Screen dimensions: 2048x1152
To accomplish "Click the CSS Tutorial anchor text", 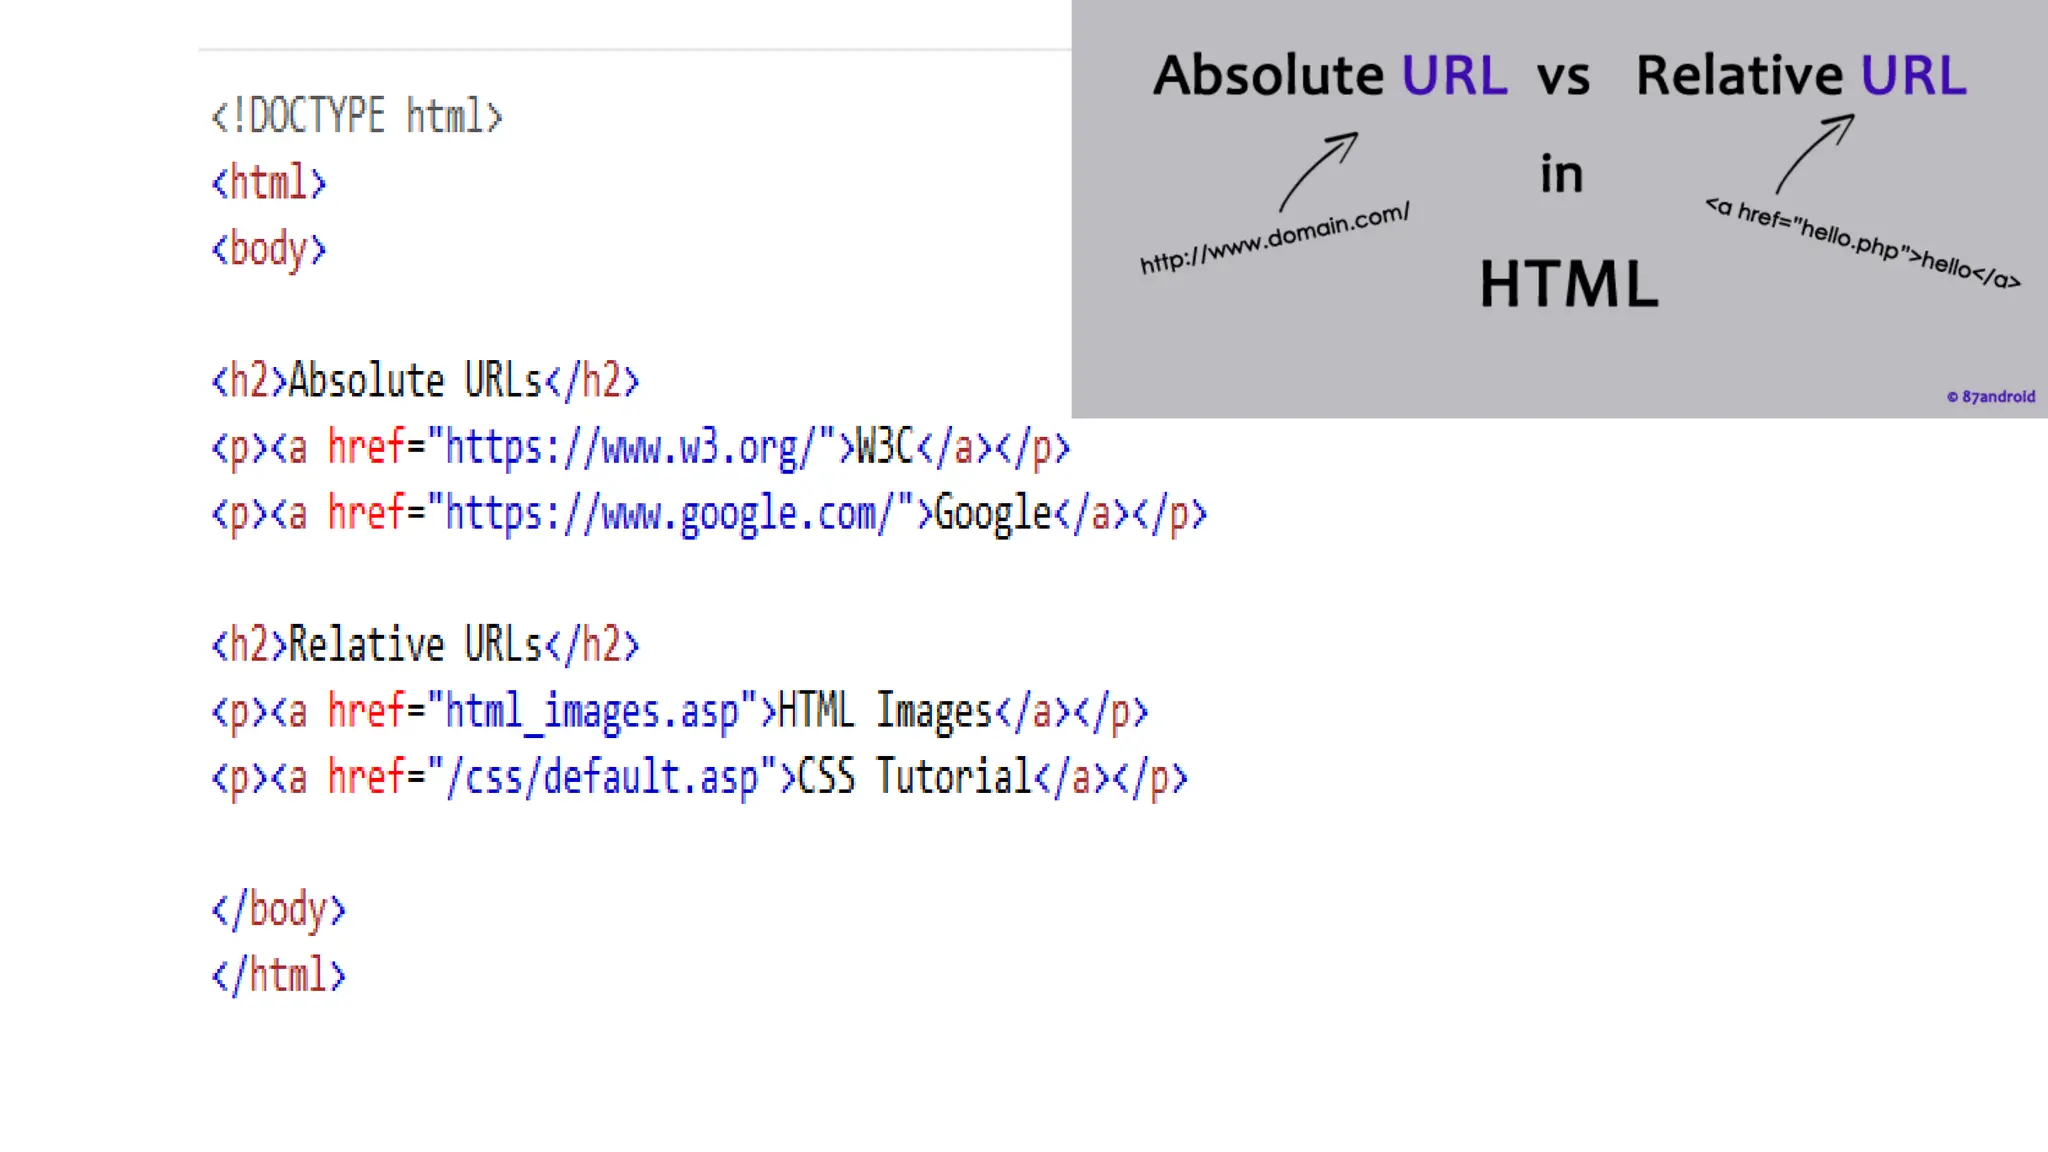I will pyautogui.click(x=914, y=777).
